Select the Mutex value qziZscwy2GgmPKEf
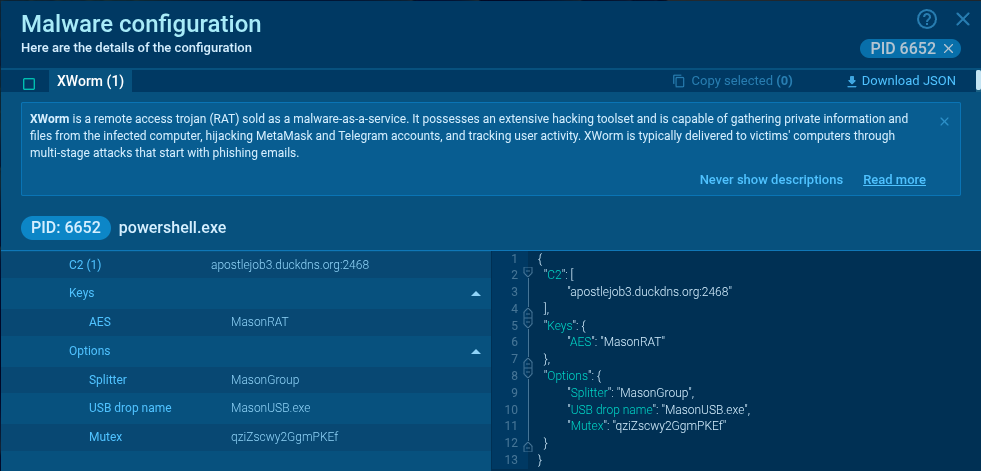Viewport: 981px width, 471px height. 284,437
